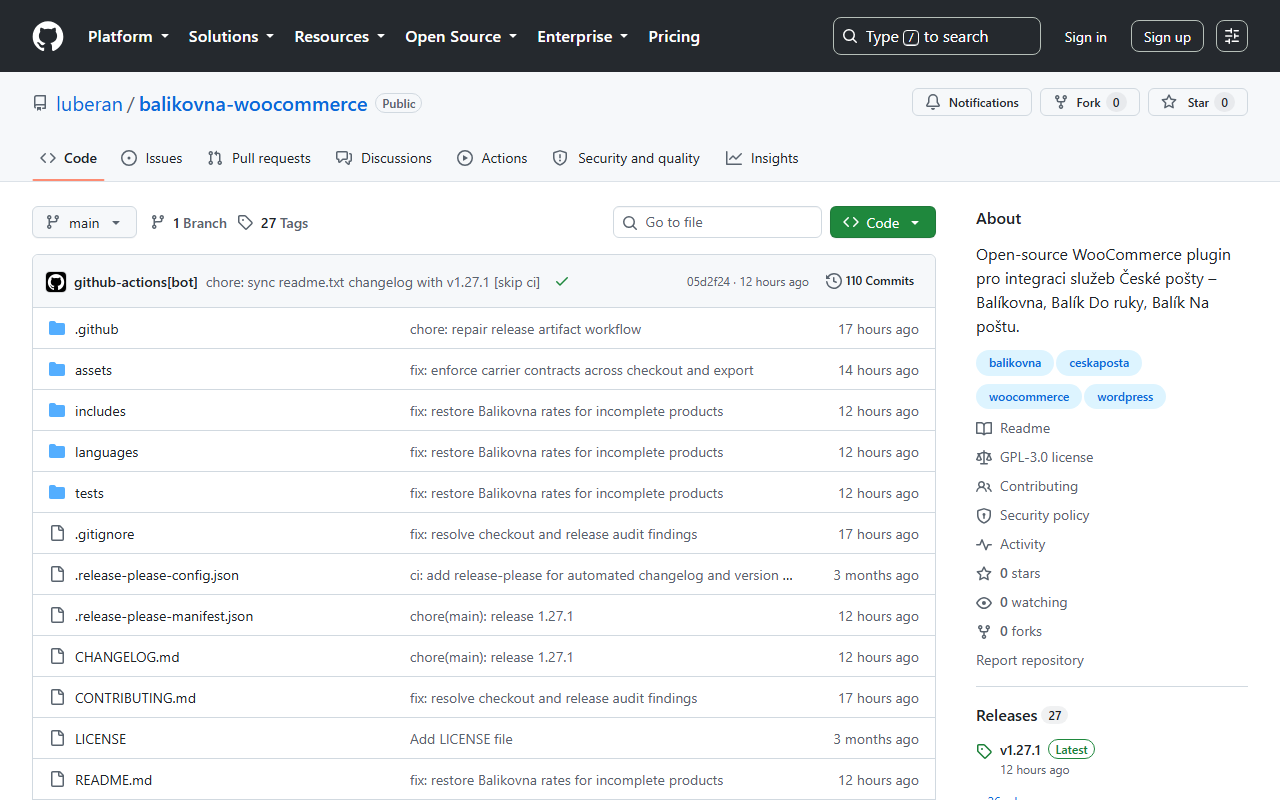Switch to the Pull requests tab
1280x800 pixels.
tap(259, 158)
